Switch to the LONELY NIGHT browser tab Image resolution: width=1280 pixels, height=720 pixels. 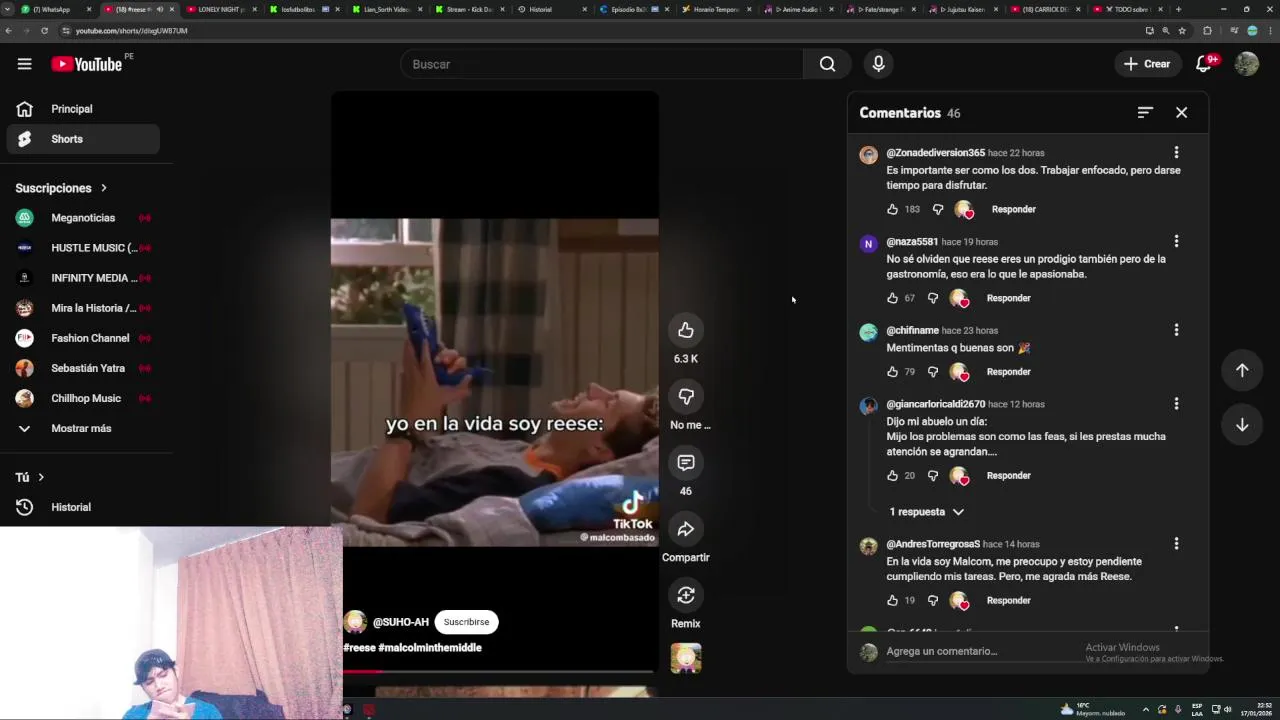point(222,9)
